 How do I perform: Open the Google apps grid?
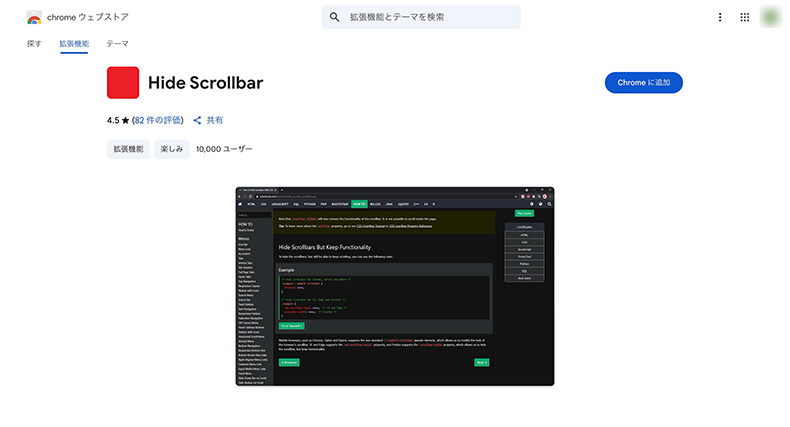coord(744,17)
